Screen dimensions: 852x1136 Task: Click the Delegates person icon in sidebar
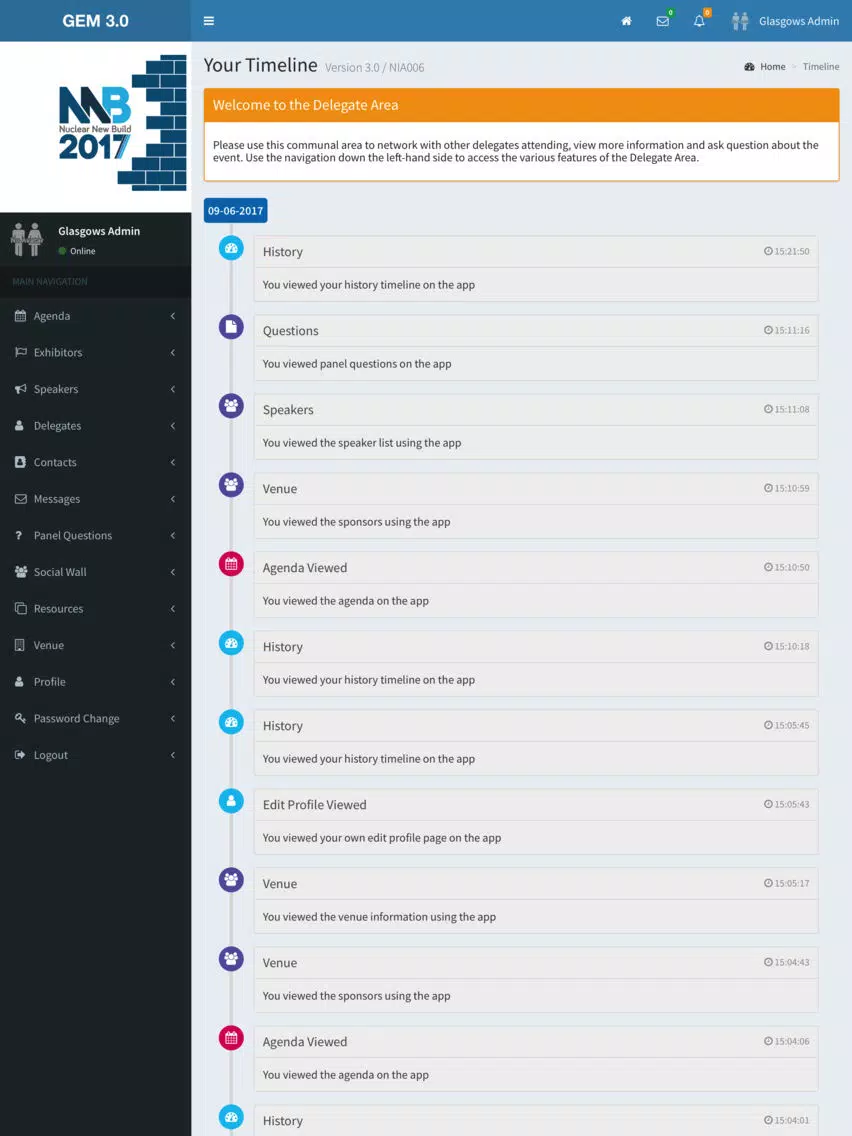20,425
